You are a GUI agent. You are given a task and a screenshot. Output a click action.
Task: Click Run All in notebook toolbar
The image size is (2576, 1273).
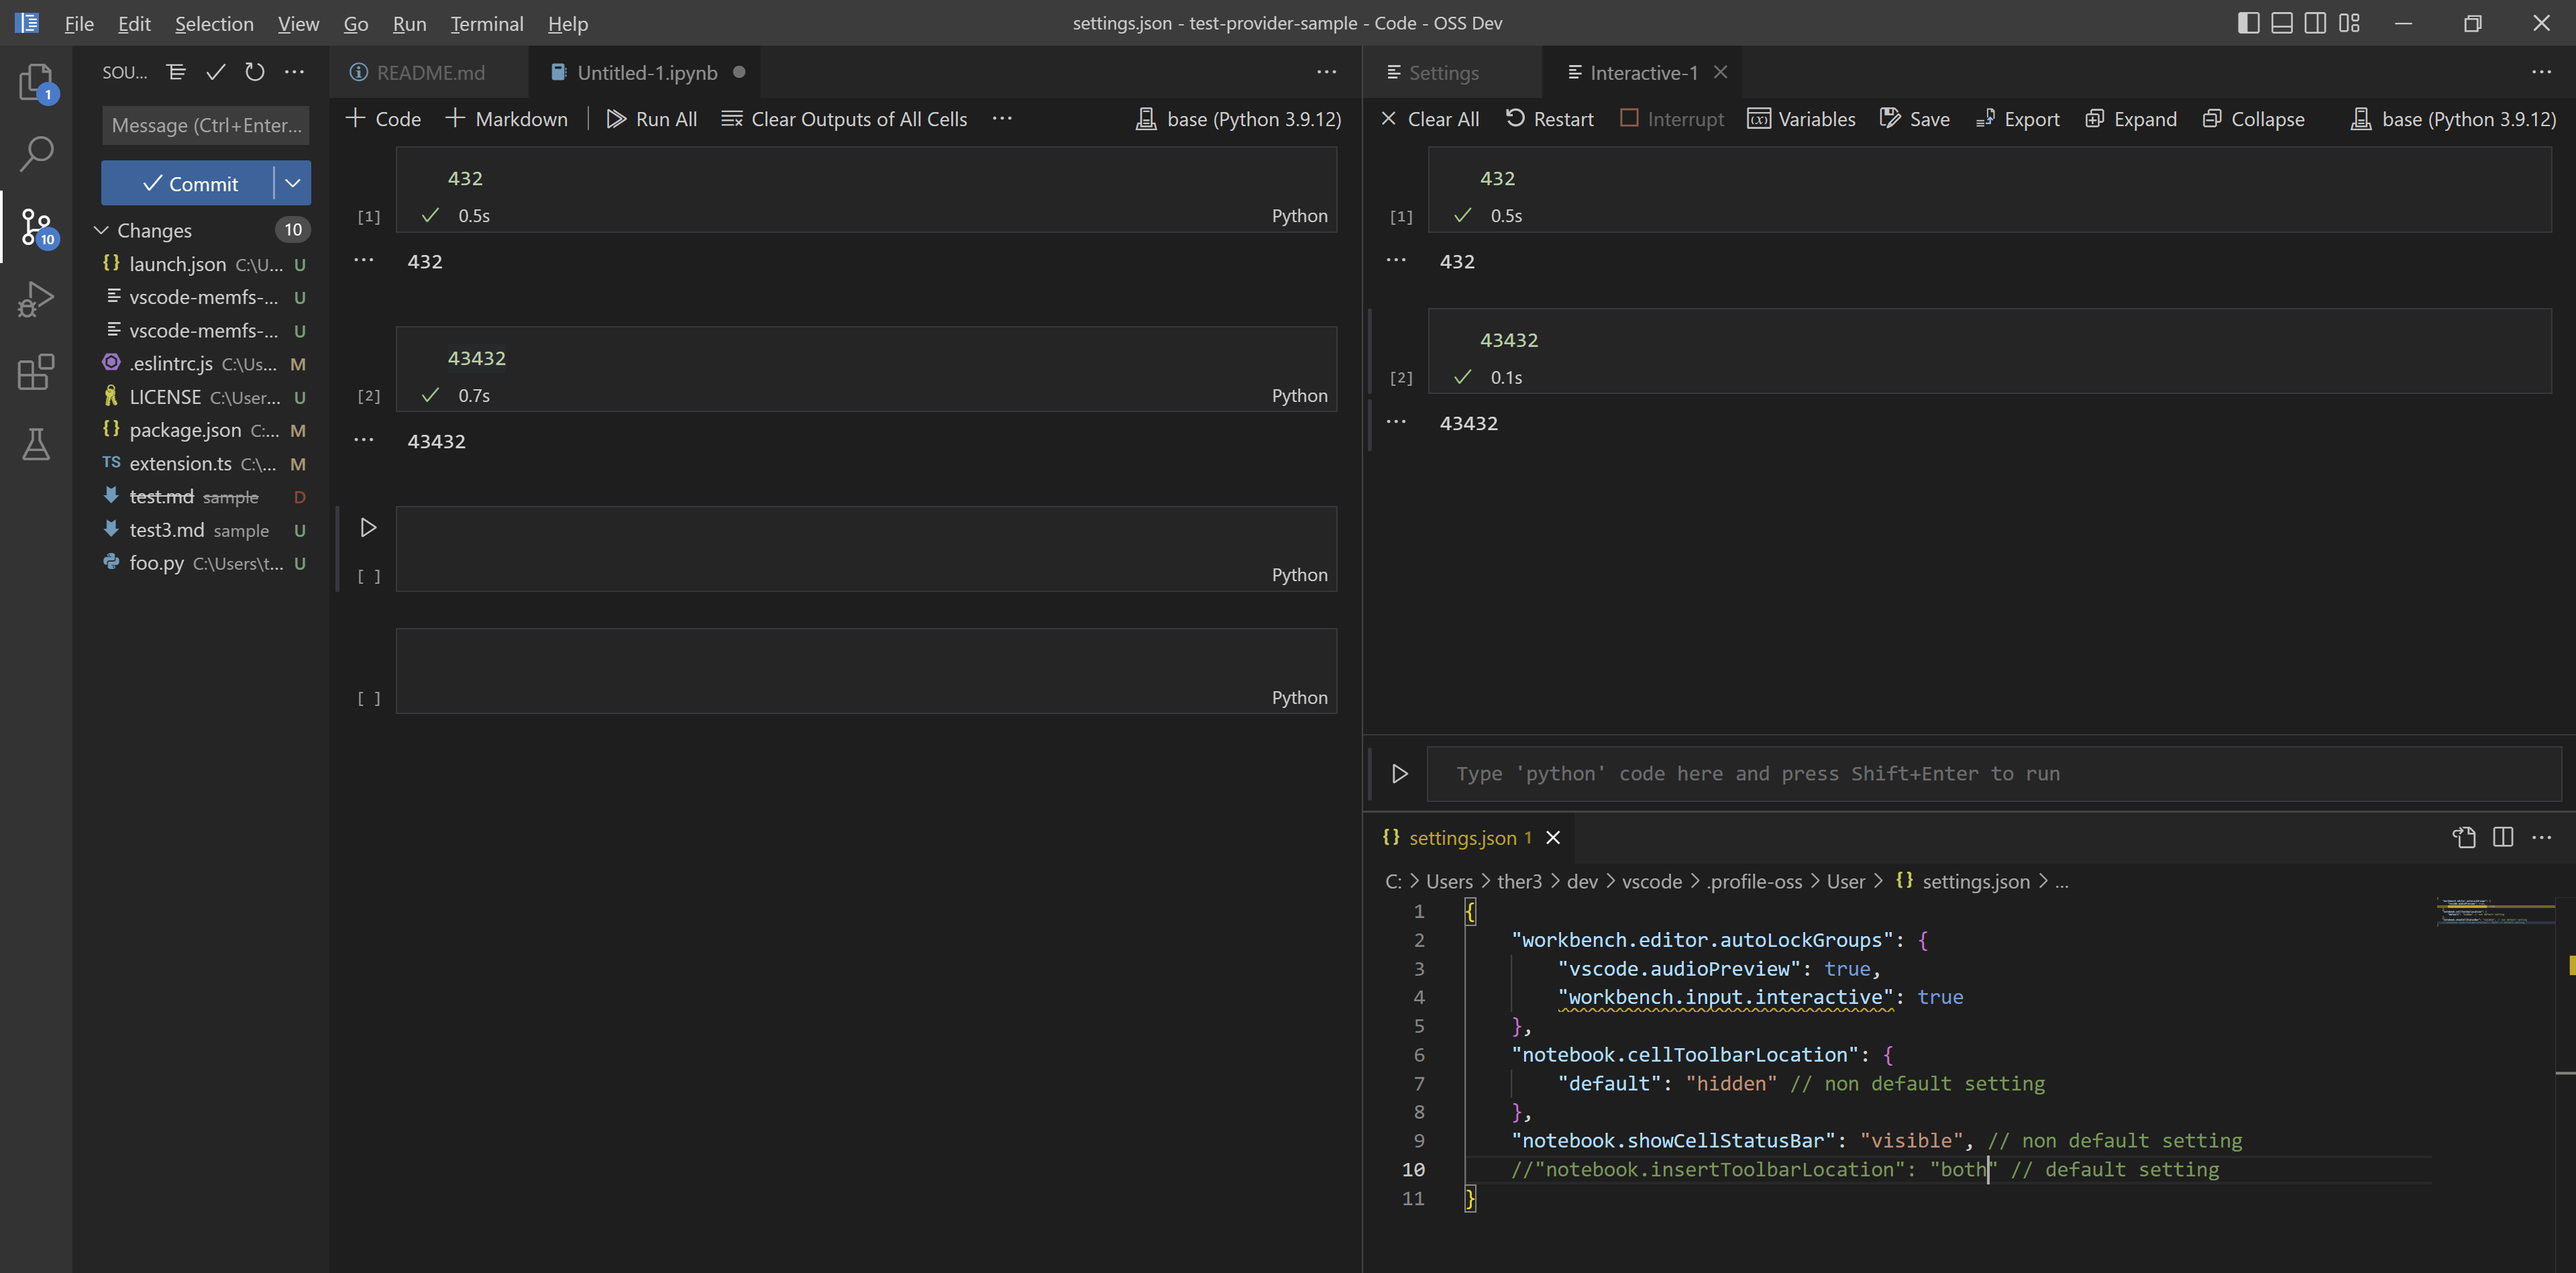652,119
